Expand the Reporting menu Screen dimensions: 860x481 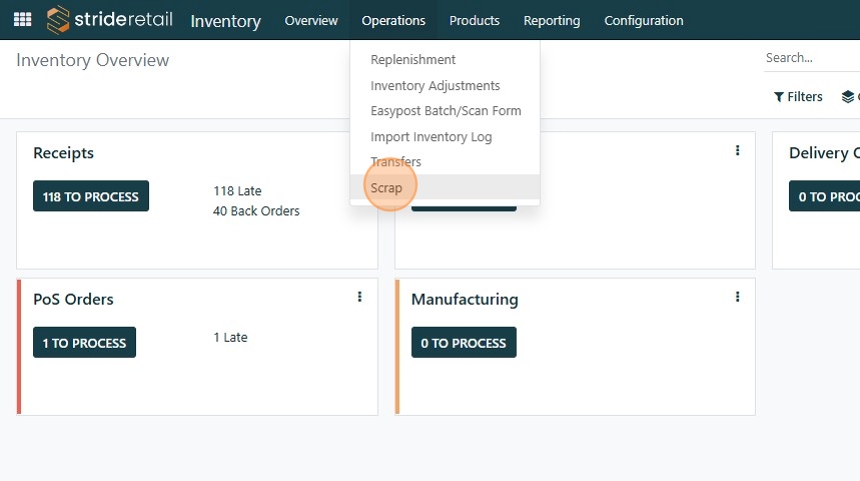551,20
